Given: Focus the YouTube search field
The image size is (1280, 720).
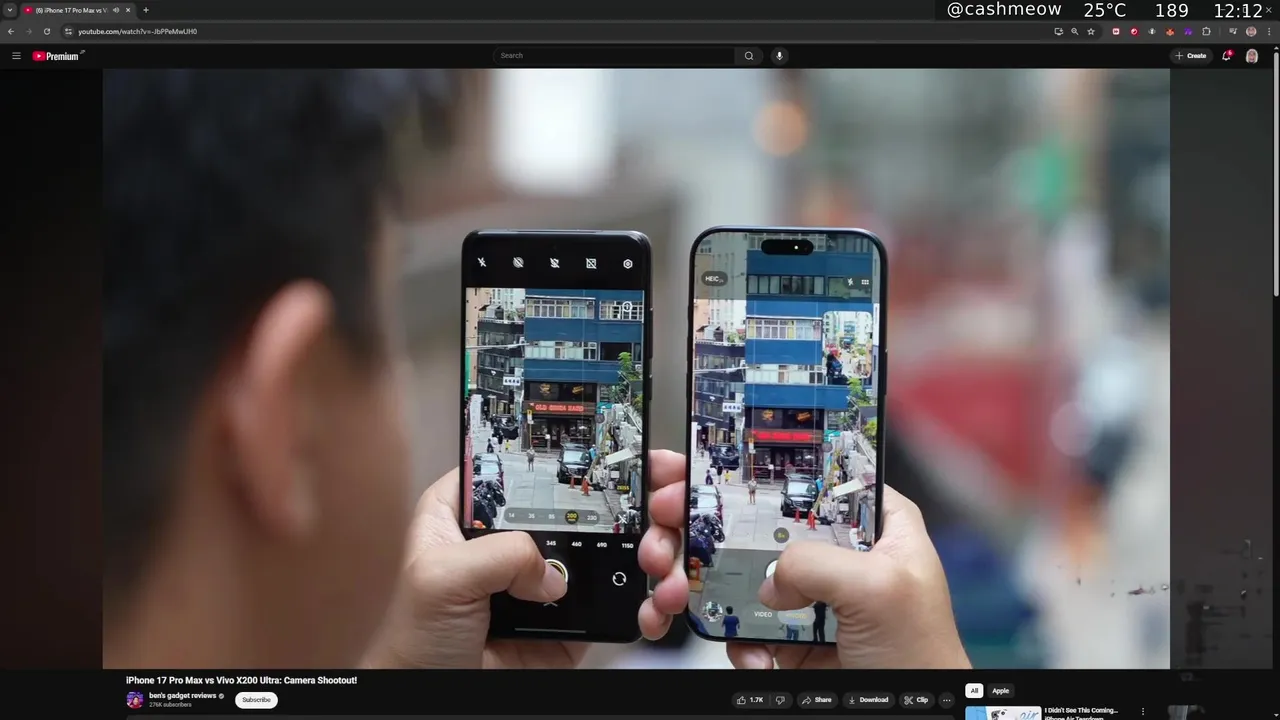Looking at the screenshot, I should tap(614, 56).
